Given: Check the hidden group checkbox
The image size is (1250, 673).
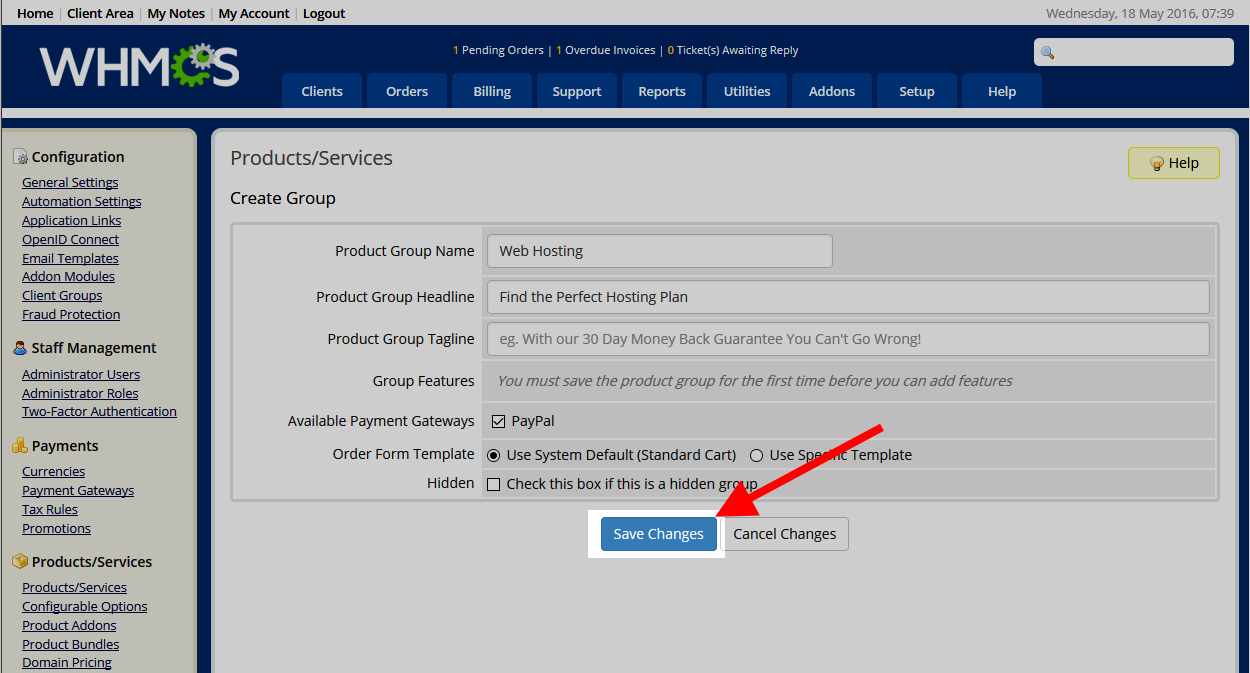Looking at the screenshot, I should click(493, 484).
